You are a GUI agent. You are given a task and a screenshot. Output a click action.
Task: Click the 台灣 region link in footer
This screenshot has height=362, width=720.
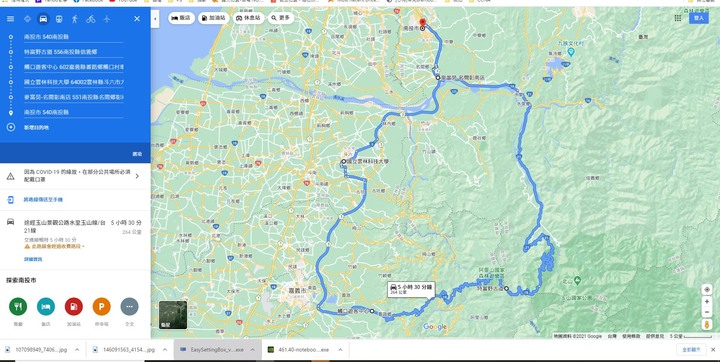(x=612, y=336)
